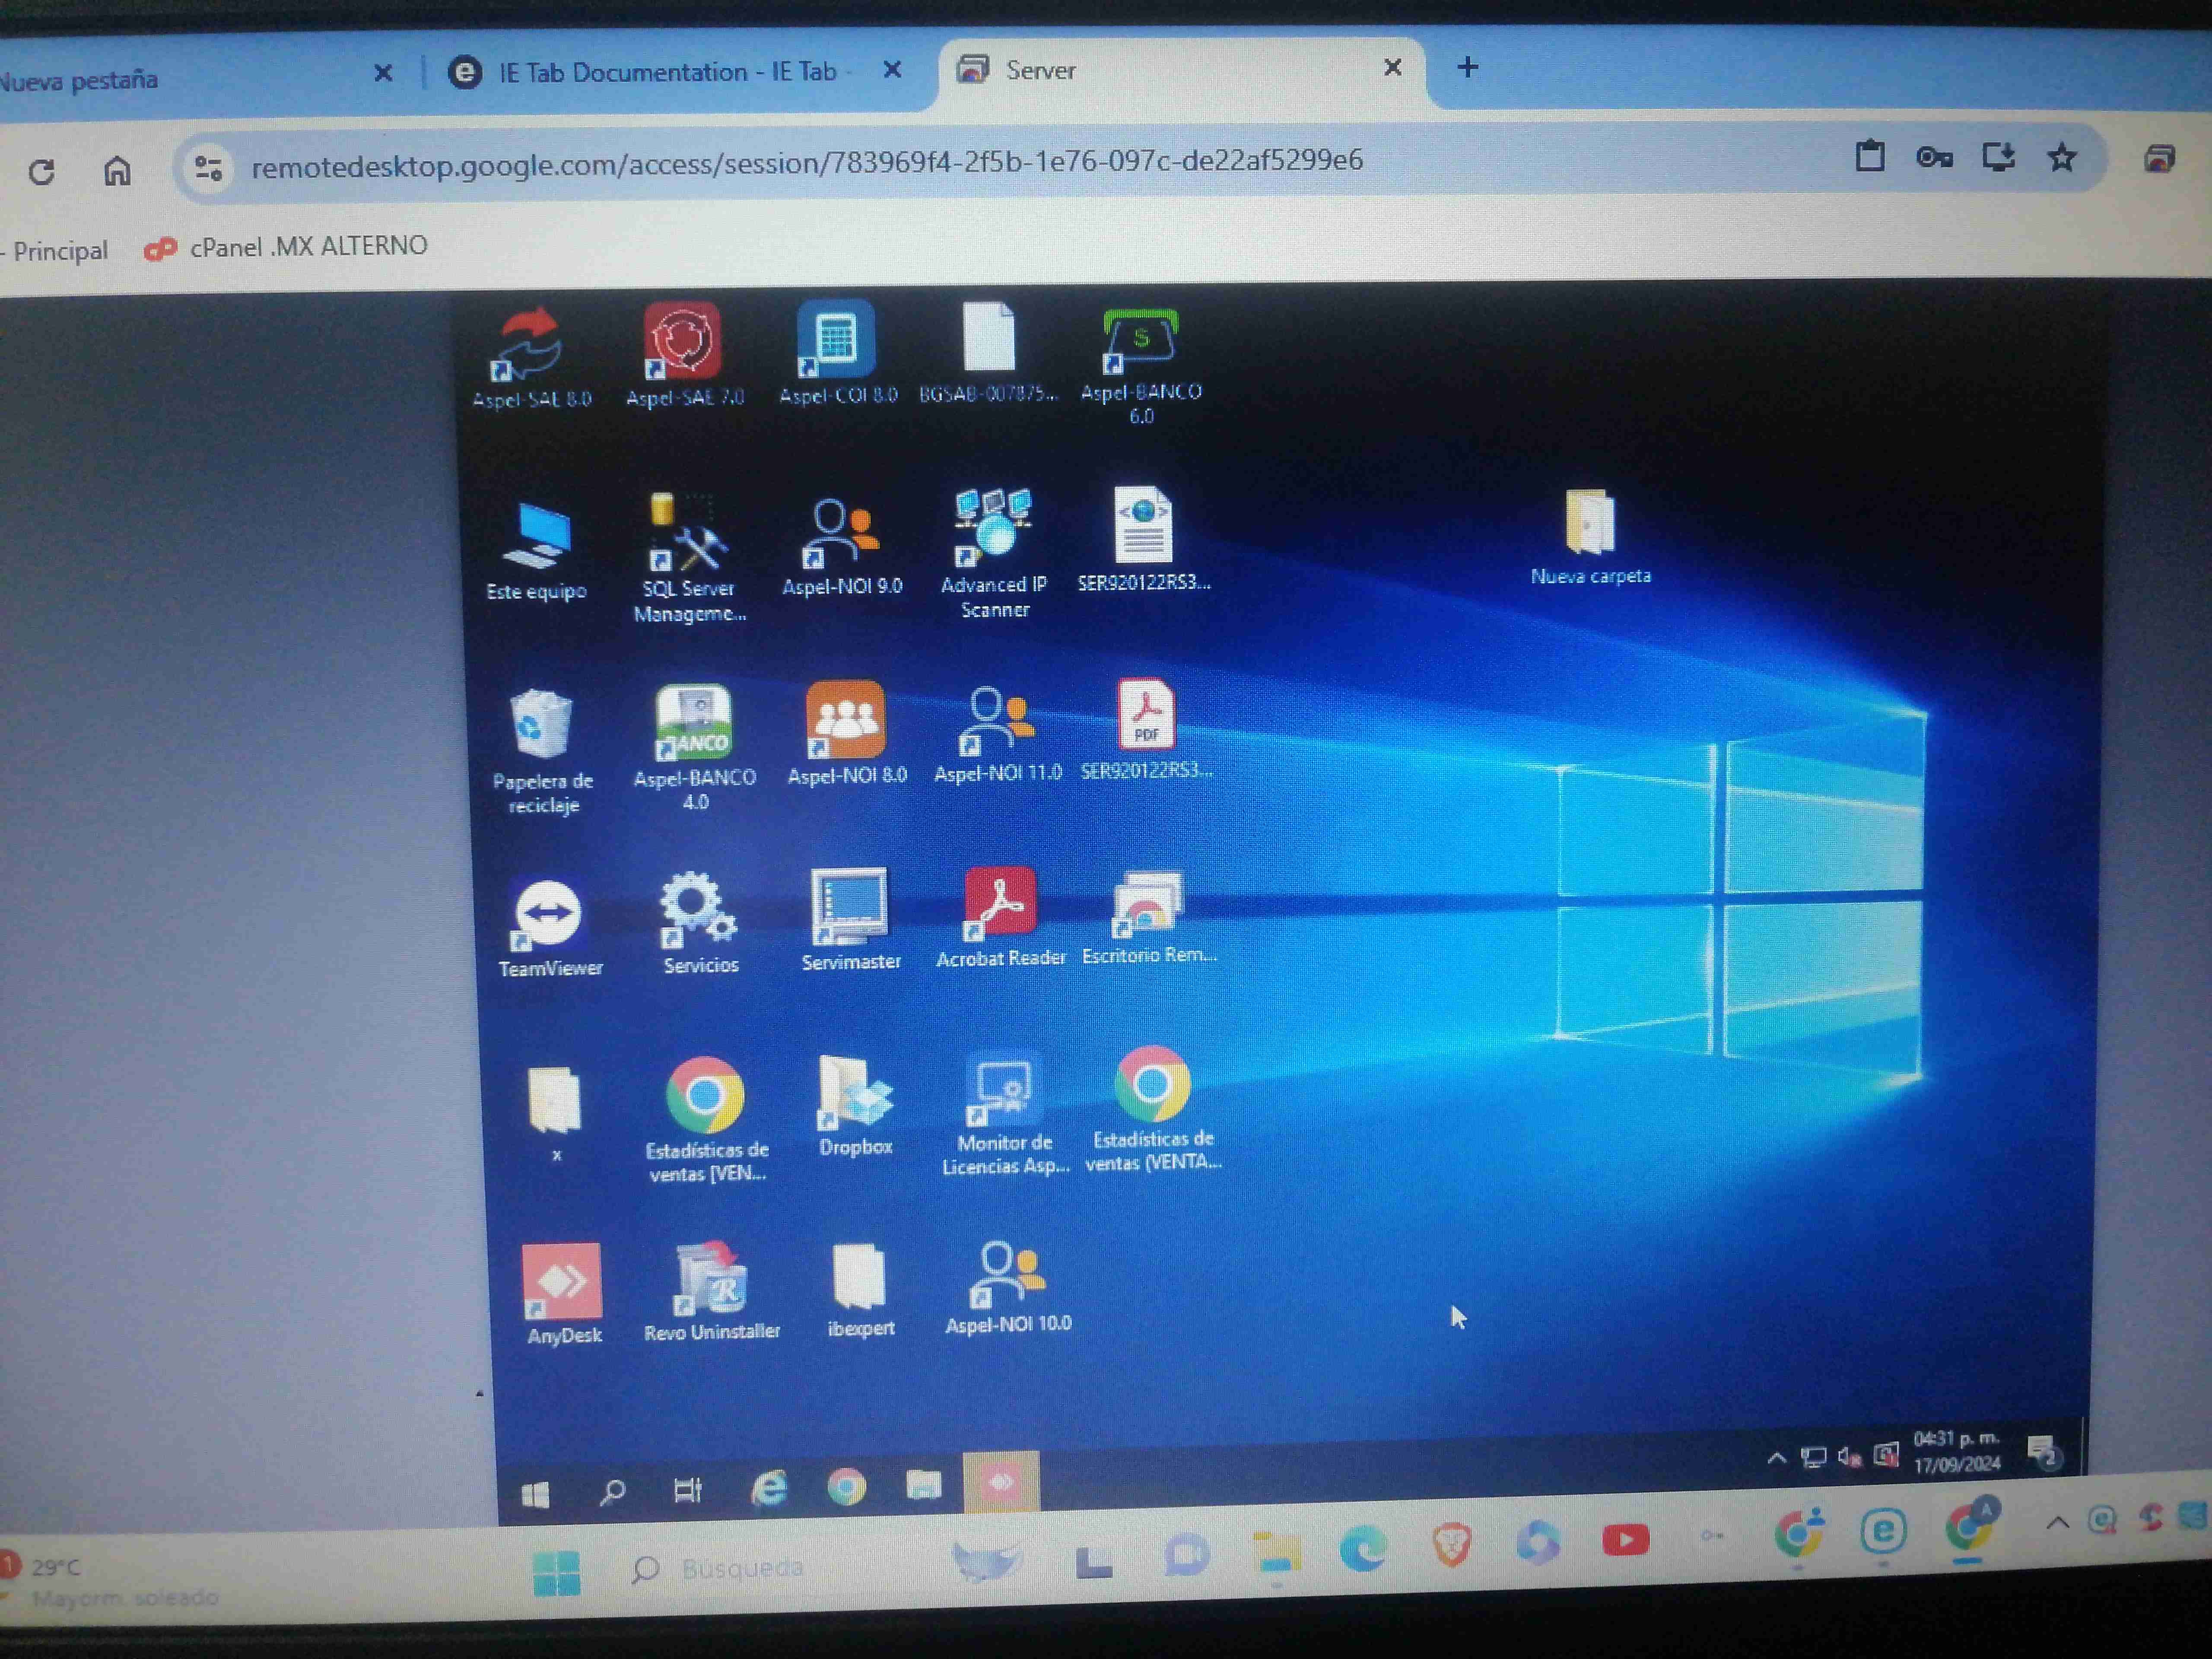
Task: Open the cPanel .MX ALTERNO bookmark
Action: [286, 247]
